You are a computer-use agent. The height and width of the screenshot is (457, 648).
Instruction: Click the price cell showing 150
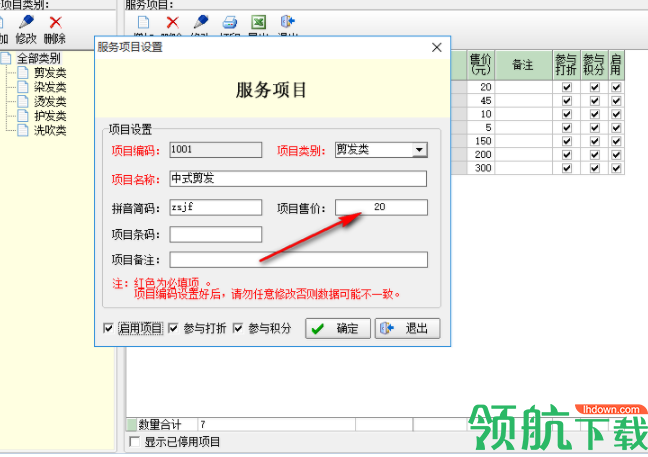(x=481, y=141)
